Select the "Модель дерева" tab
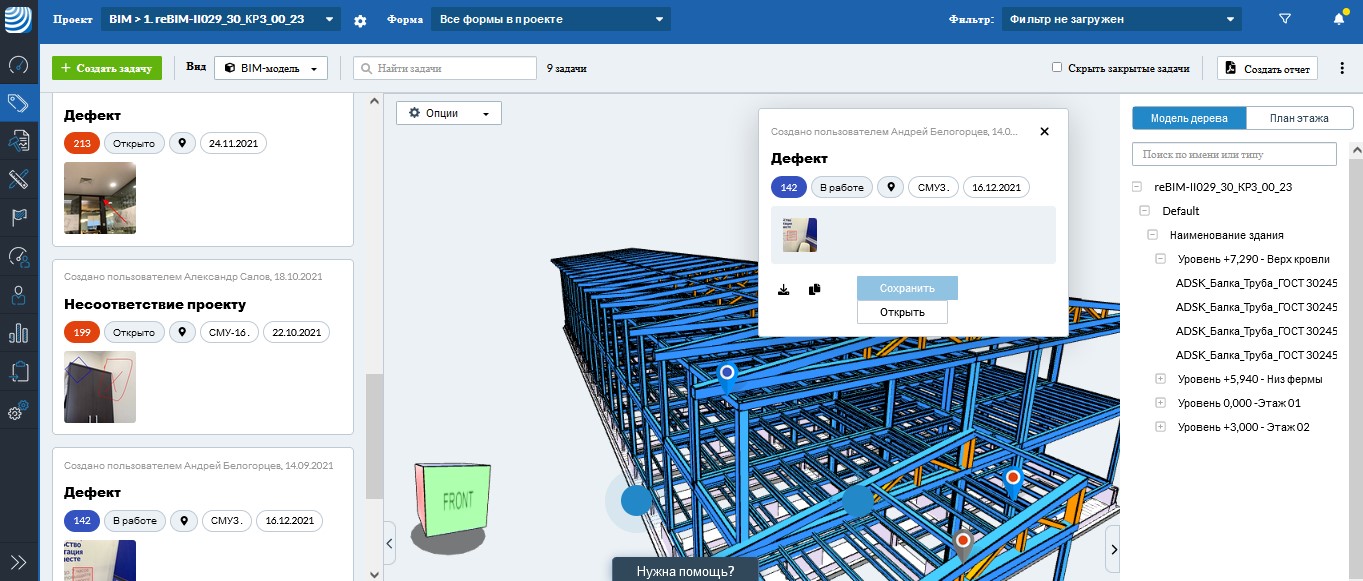The width and height of the screenshot is (1363, 581). pos(1189,118)
